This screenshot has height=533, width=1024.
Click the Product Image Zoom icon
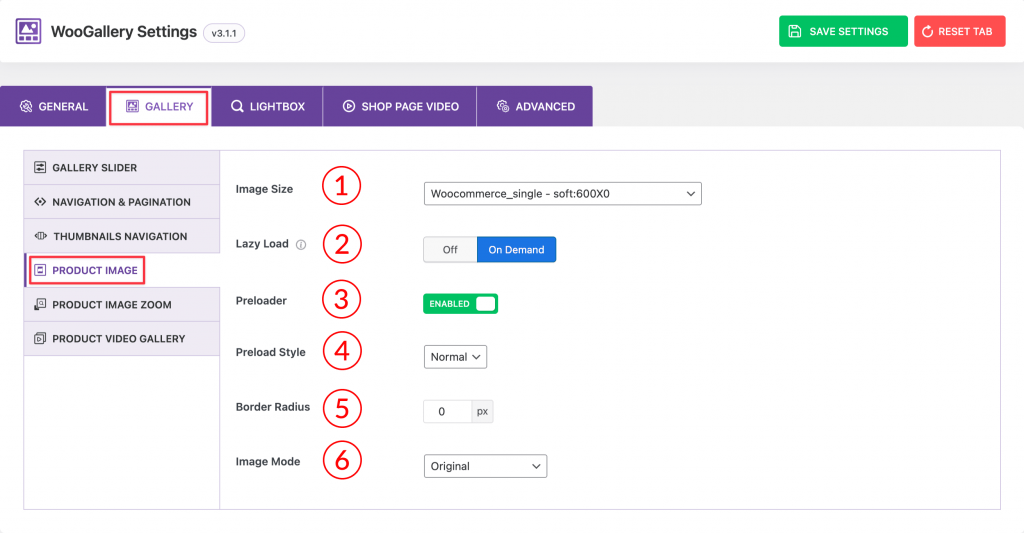pos(40,304)
